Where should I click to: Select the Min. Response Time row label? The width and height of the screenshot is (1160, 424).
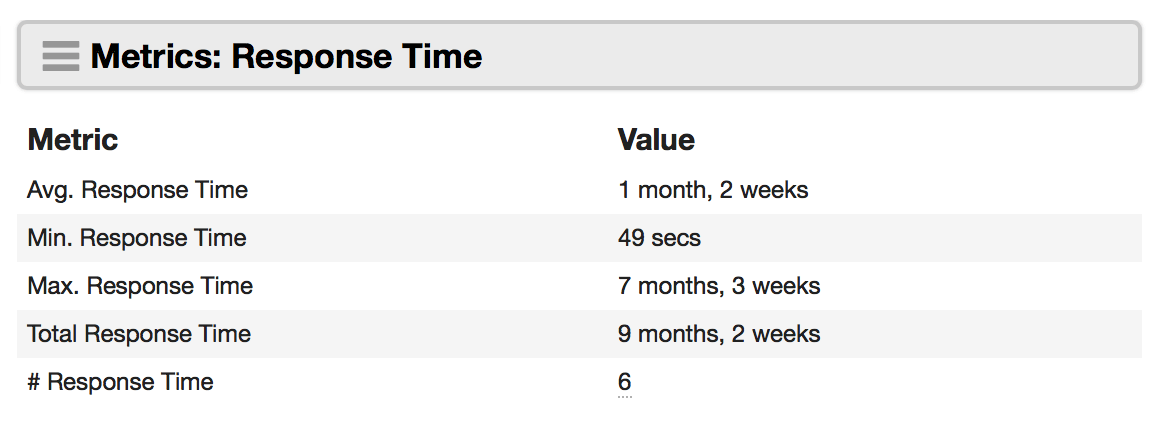137,238
